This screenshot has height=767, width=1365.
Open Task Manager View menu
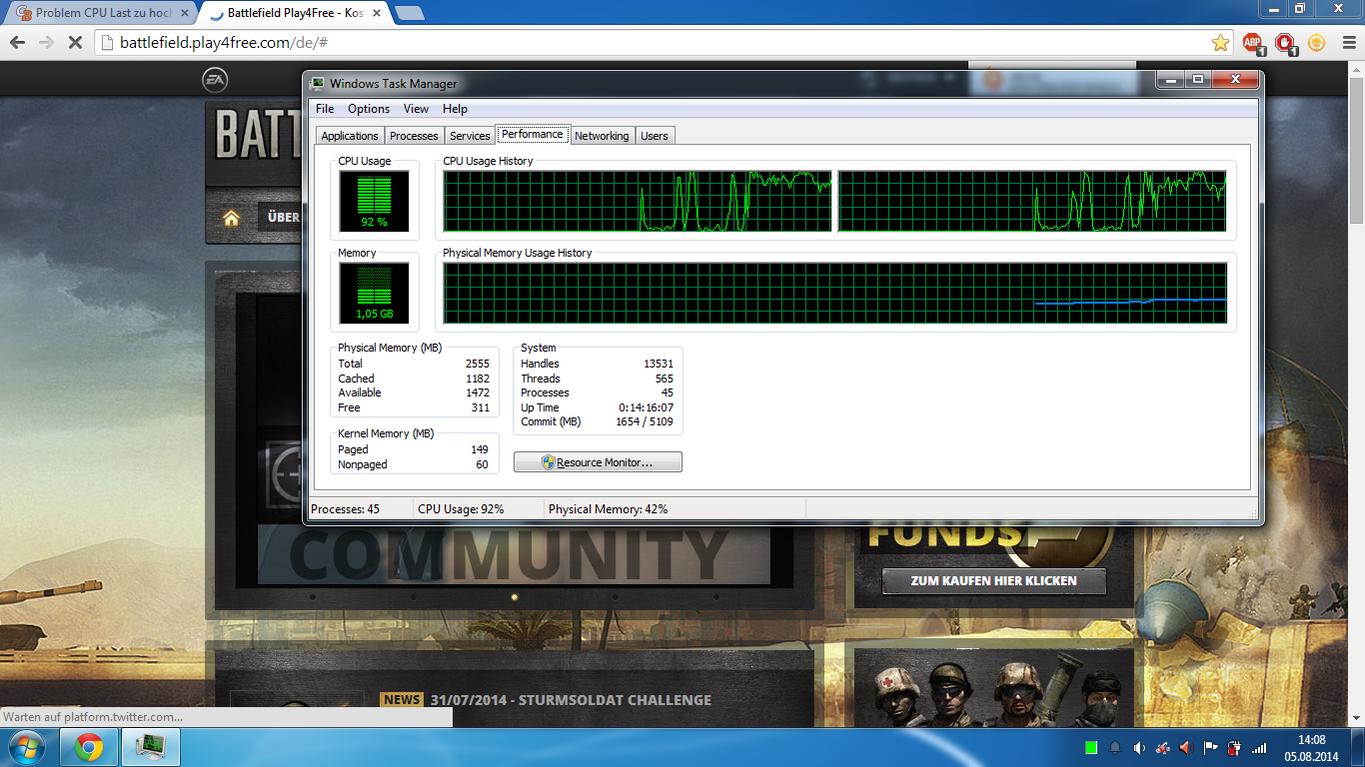coord(416,109)
